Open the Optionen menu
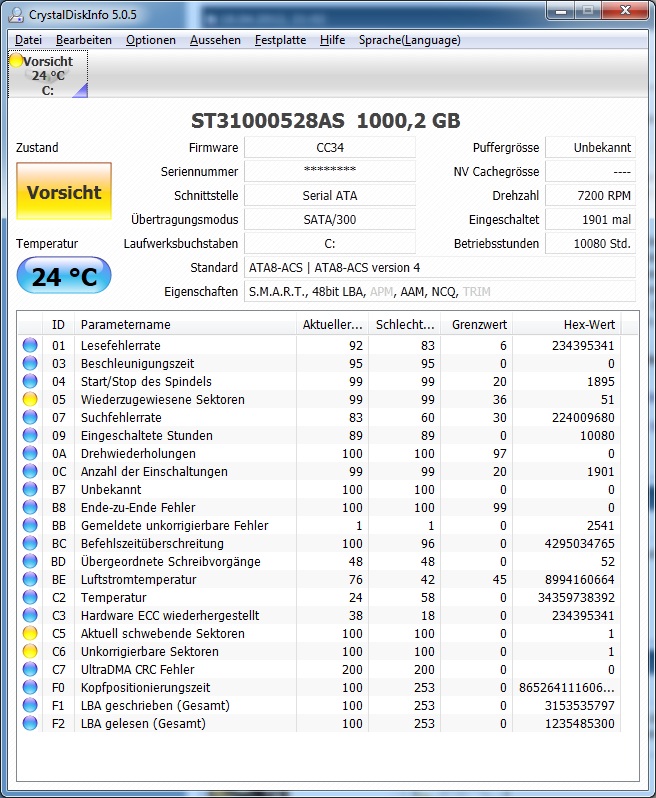 [151, 40]
